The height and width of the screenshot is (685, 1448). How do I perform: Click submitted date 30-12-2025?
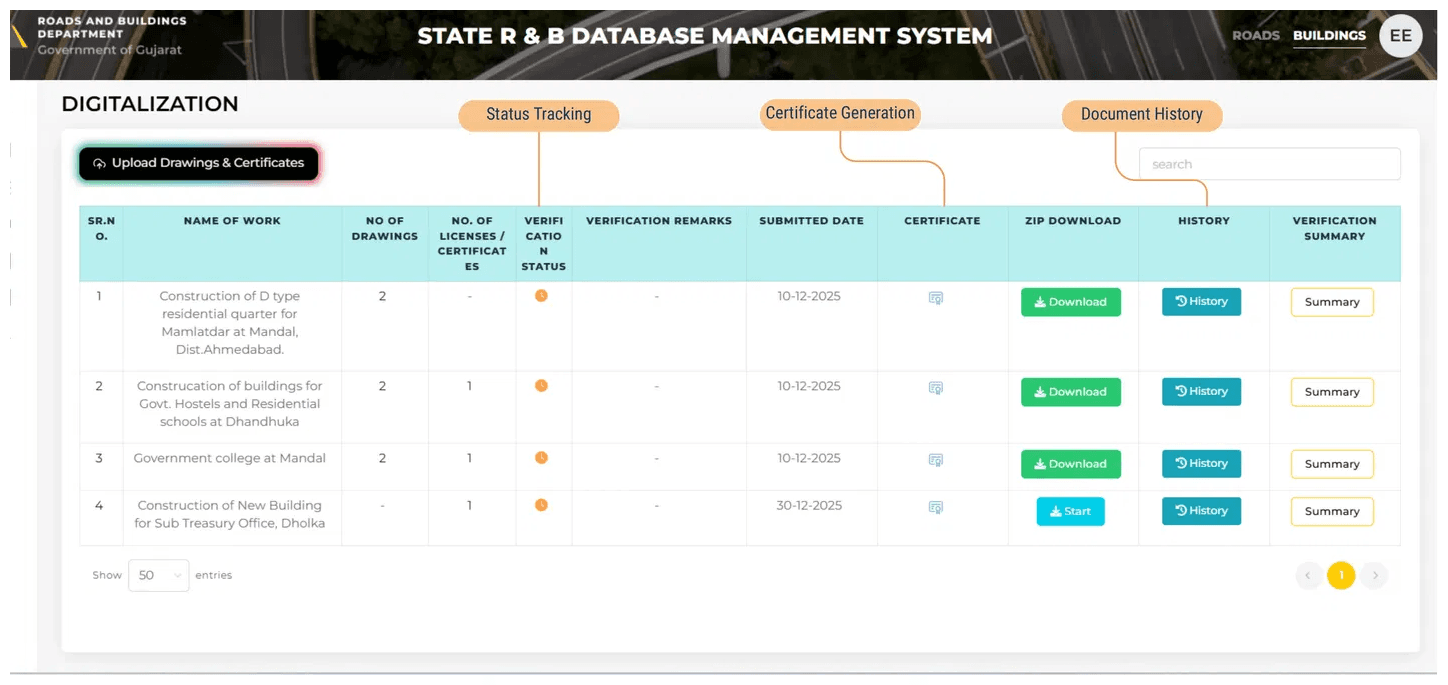click(x=809, y=505)
